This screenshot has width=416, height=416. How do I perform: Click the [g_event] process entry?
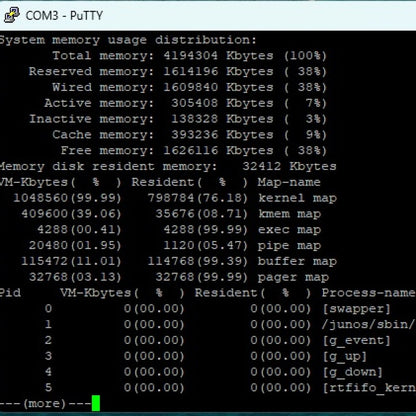click(356, 341)
